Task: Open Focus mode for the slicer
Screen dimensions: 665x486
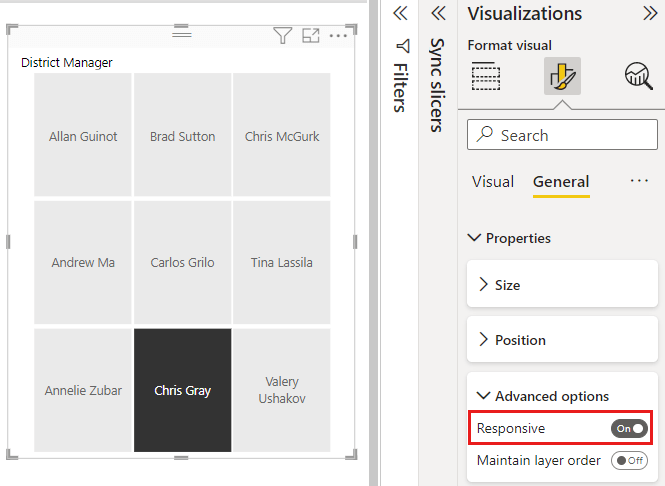Action: (x=311, y=36)
